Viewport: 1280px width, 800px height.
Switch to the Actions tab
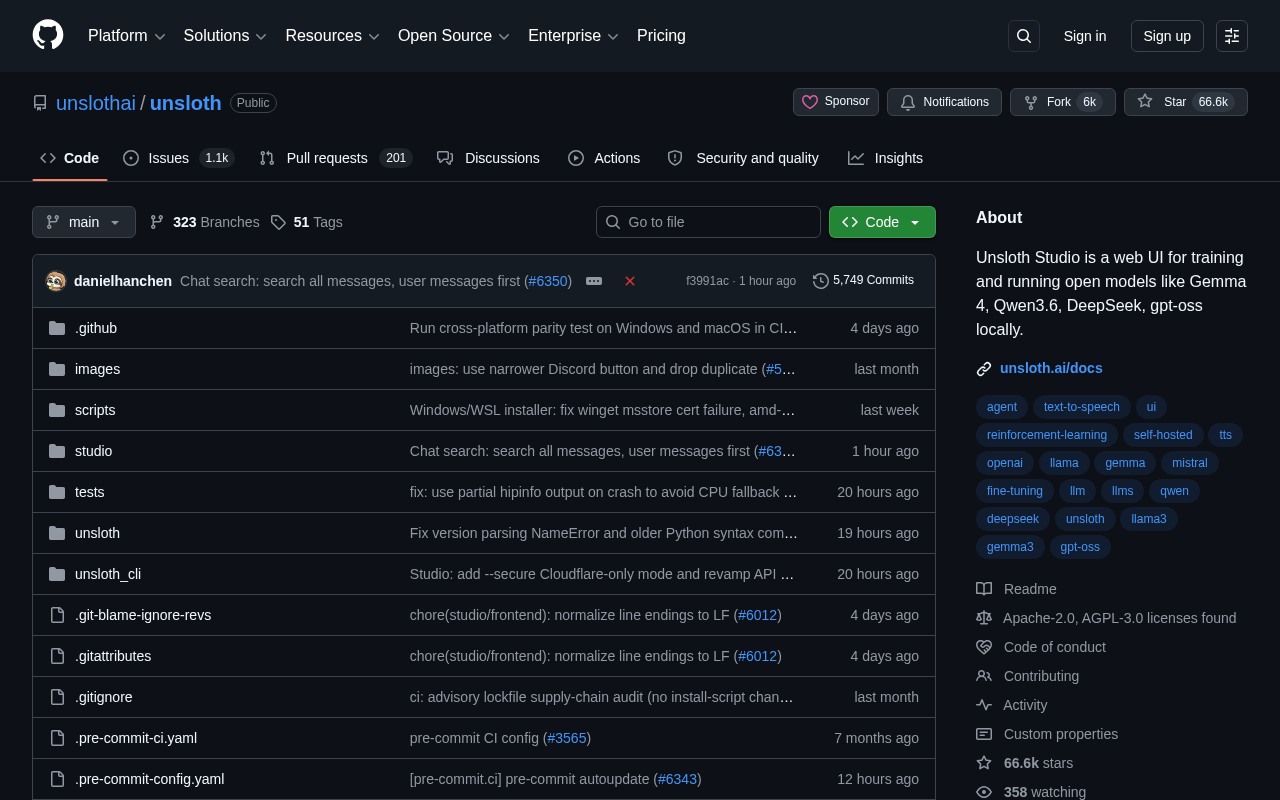tap(604, 158)
